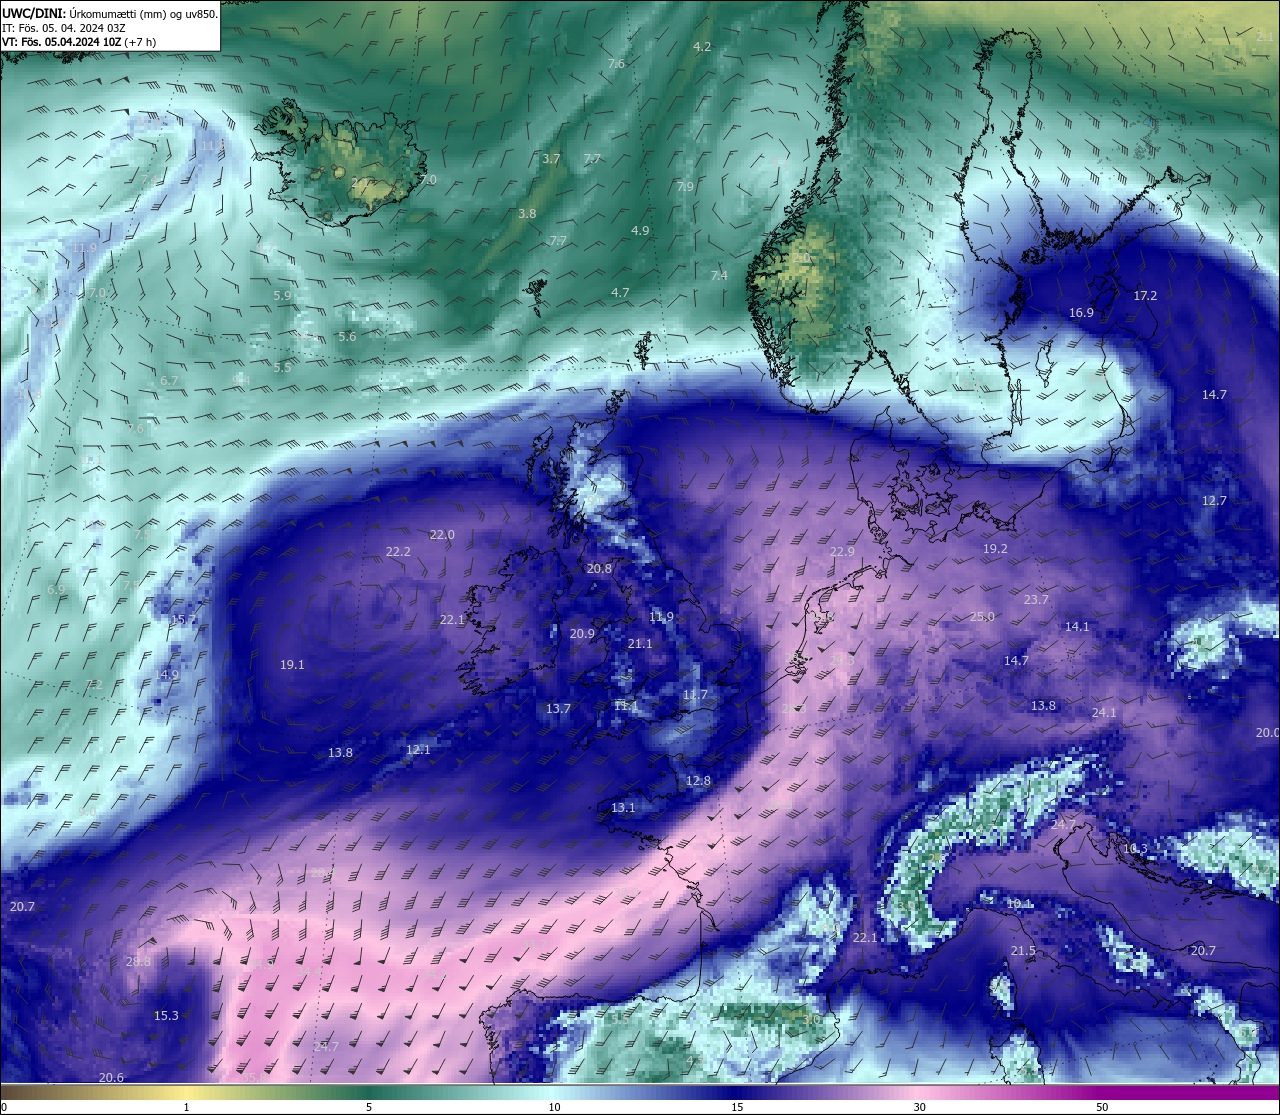Click the UWC/DINI title line in header
Screen dimensions: 1280x1115
tap(110, 13)
